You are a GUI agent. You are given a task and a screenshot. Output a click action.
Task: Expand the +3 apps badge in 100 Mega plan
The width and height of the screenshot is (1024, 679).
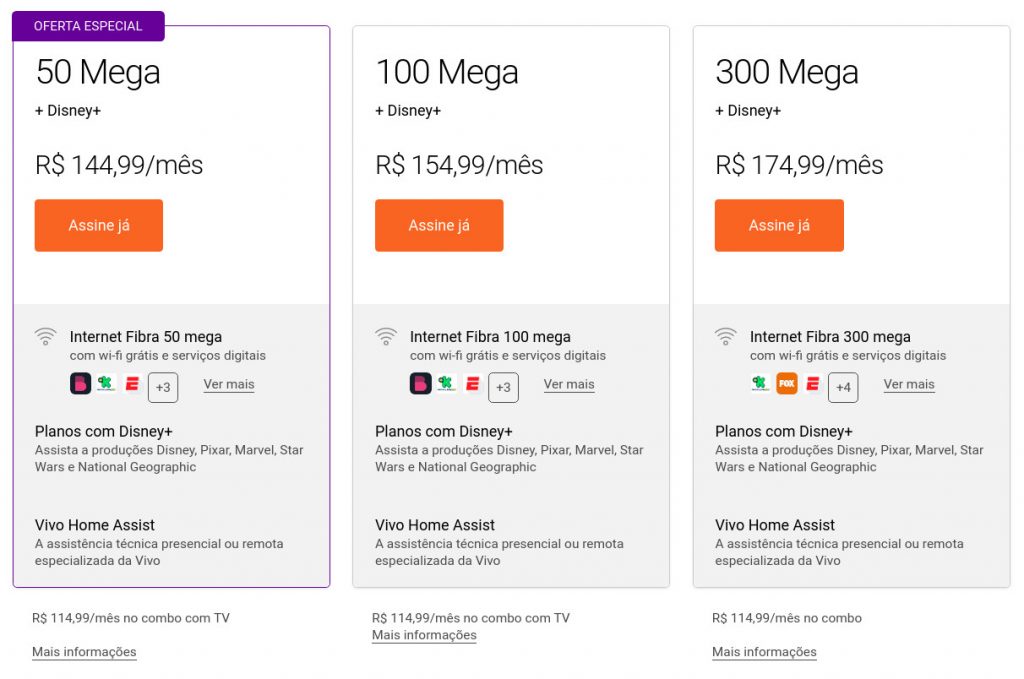504,387
